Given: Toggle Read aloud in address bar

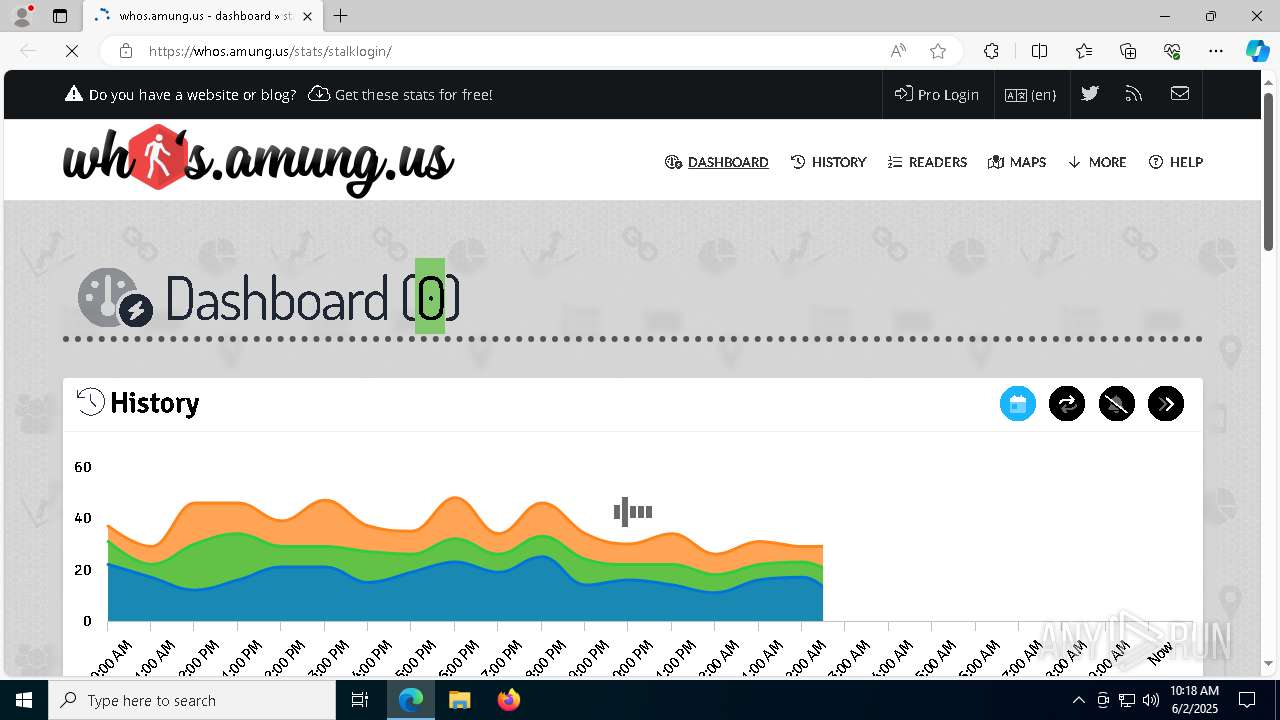Looking at the screenshot, I should tap(898, 51).
